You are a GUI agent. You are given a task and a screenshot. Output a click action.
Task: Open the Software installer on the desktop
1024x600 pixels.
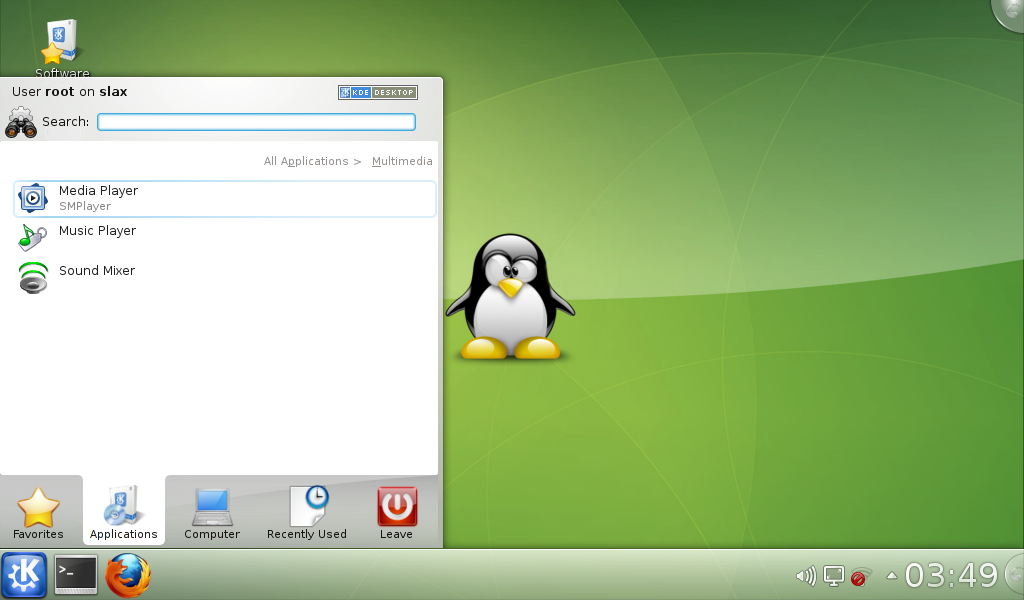pos(60,38)
